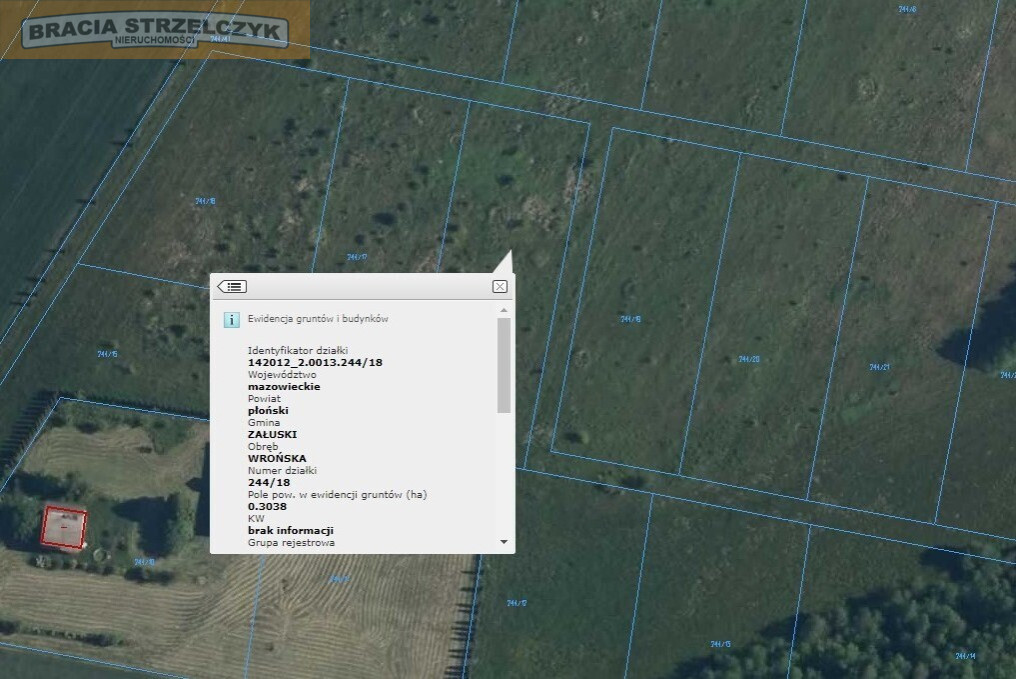Viewport: 1016px width, 679px height.
Task: Click the parcel identifier 142012_2.0013.244/18 text
Action: click(315, 362)
